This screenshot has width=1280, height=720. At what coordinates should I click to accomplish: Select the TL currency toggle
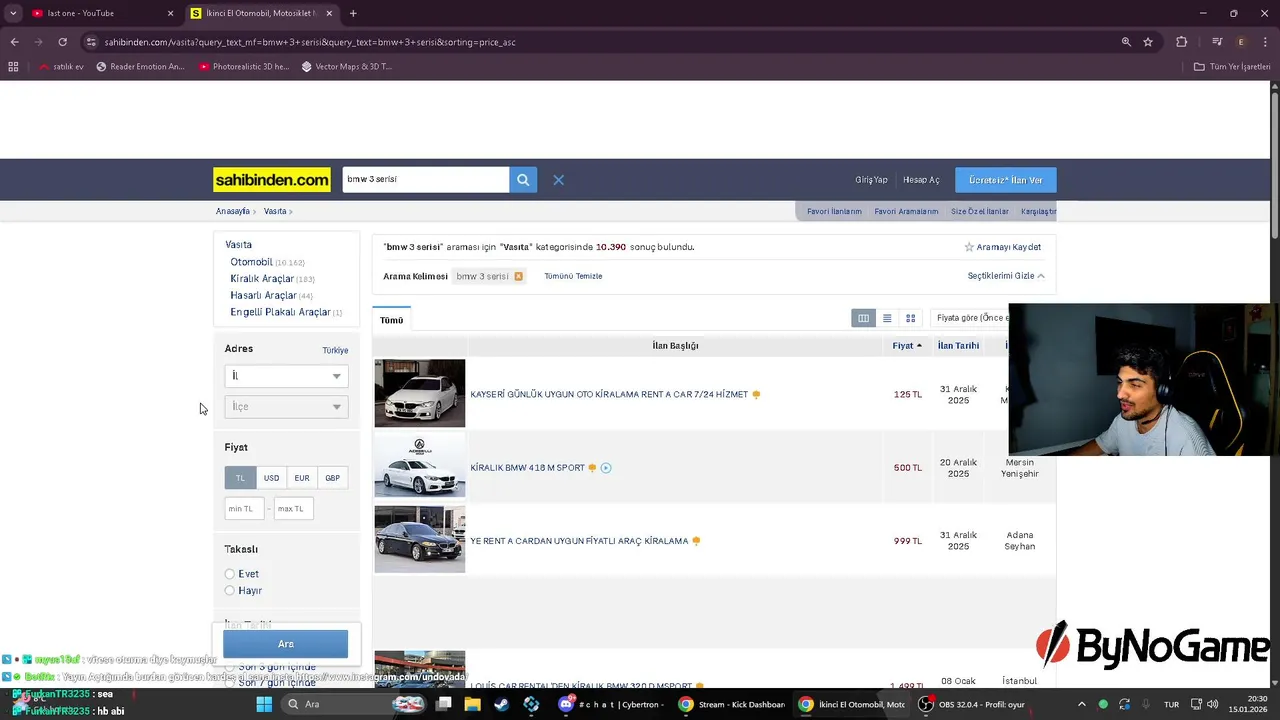[240, 478]
